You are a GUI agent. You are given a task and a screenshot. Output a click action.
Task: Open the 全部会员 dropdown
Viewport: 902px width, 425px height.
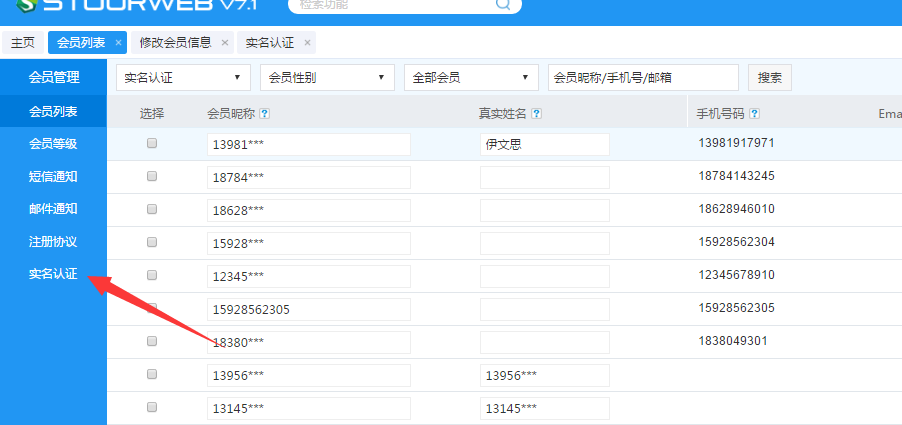click(x=471, y=77)
